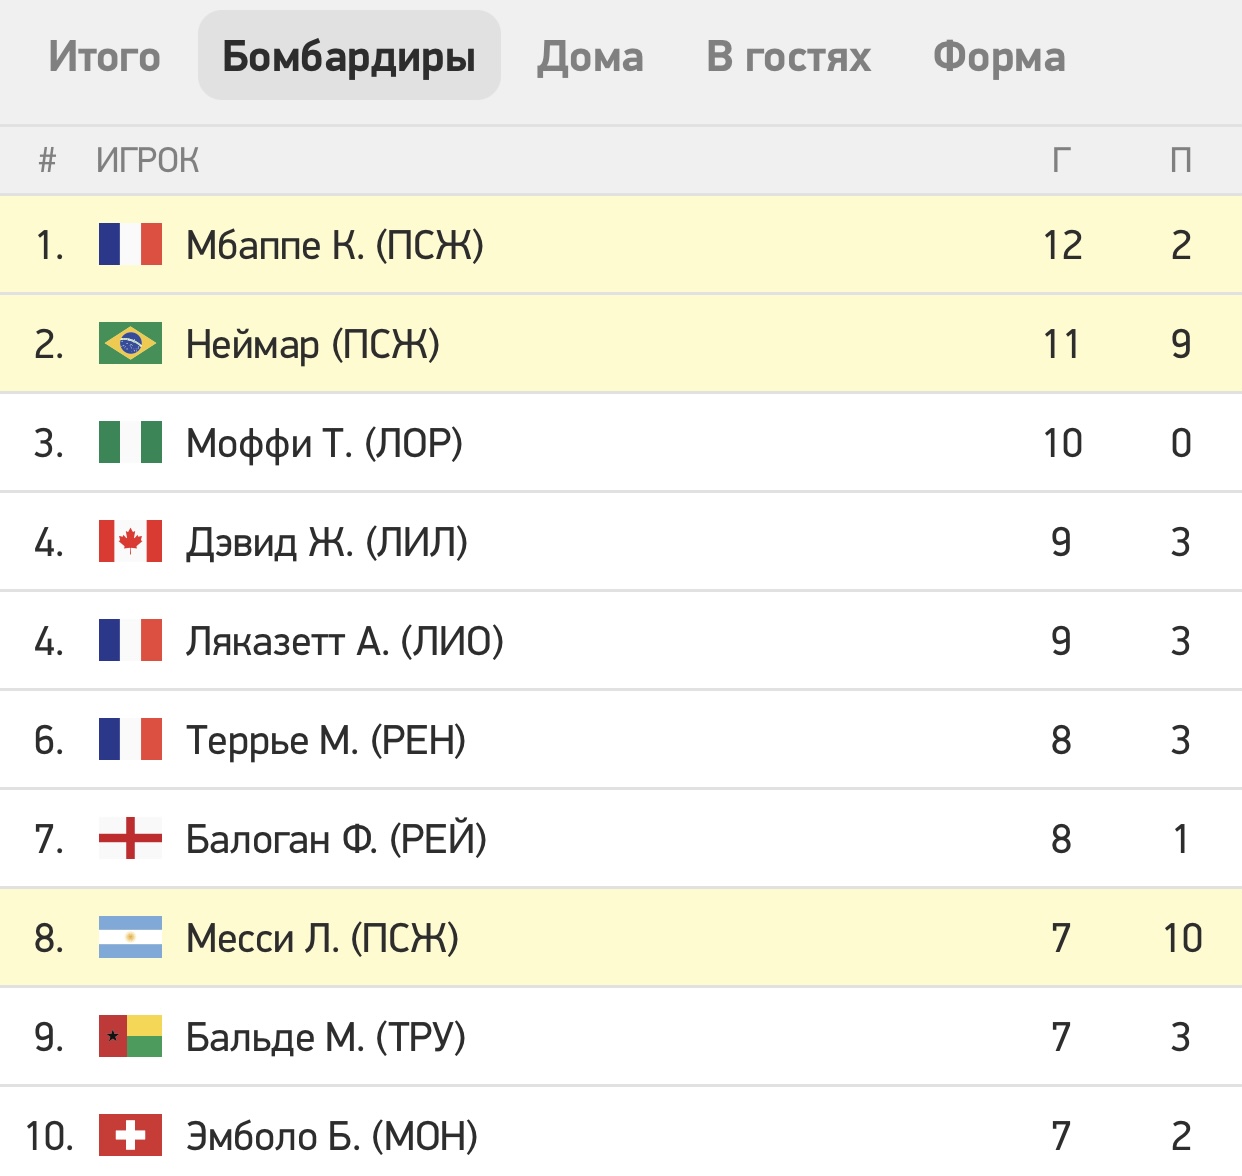Open the Дома tab

click(590, 56)
